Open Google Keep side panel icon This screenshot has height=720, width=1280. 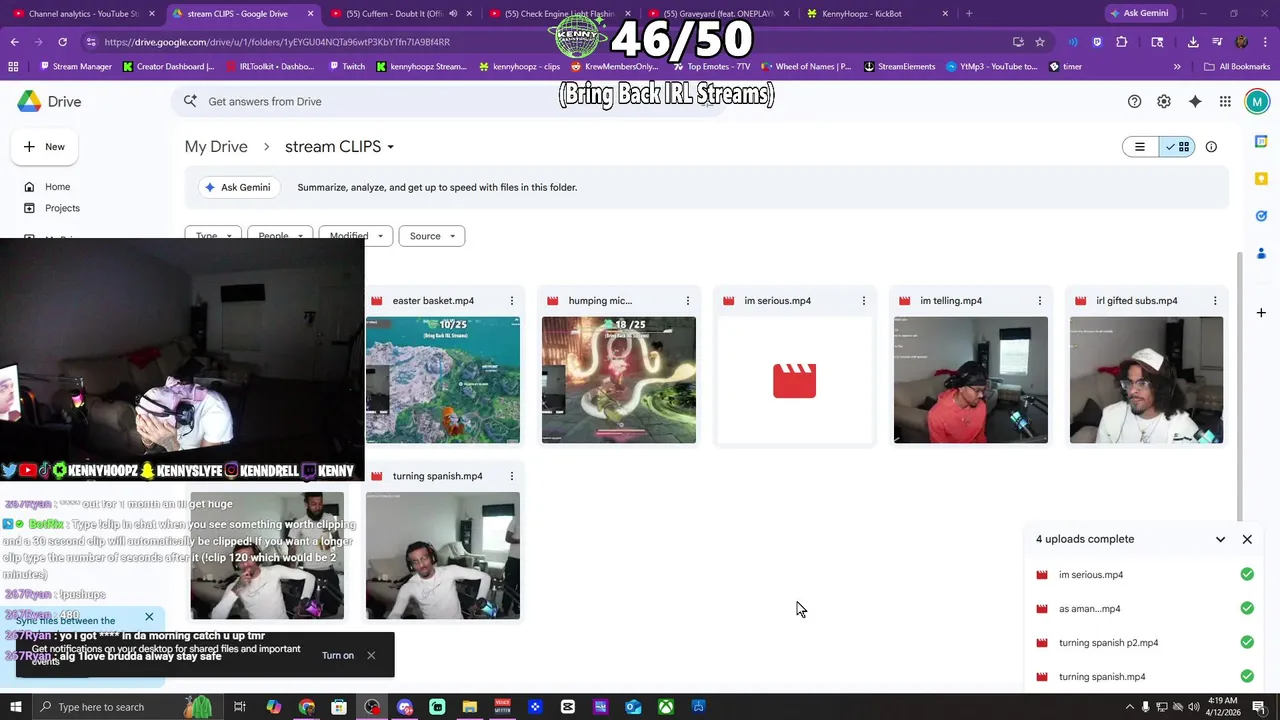pos(1261,179)
